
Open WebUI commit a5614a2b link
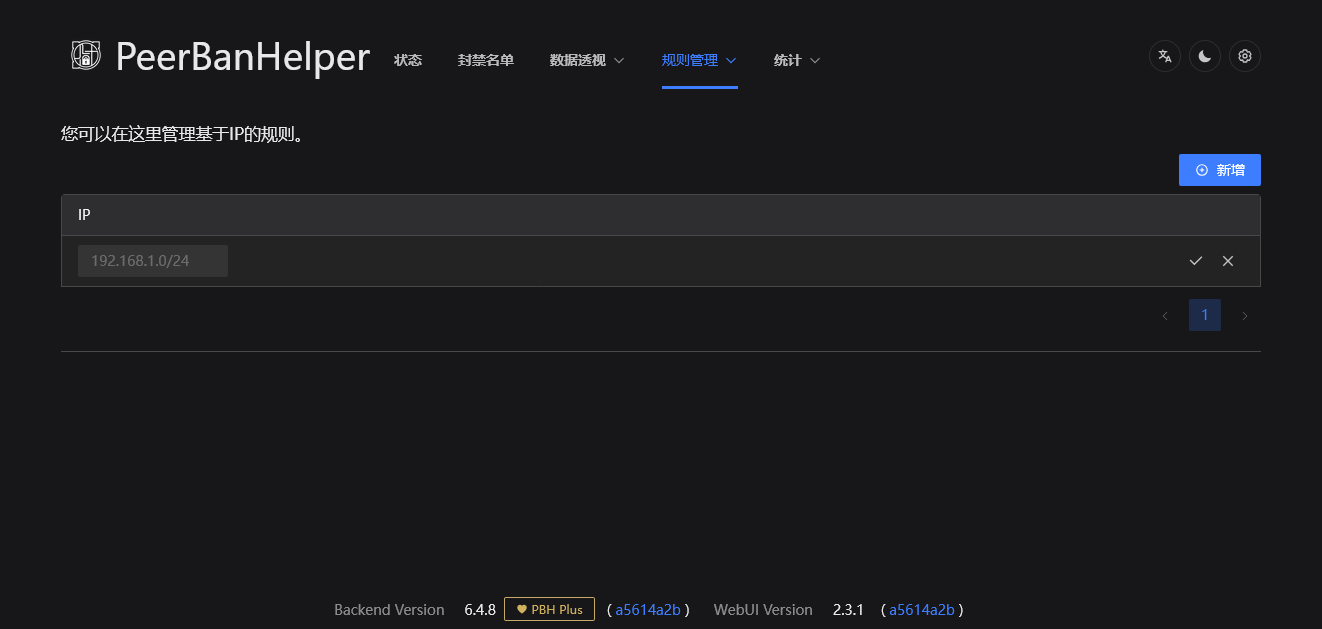(922, 610)
